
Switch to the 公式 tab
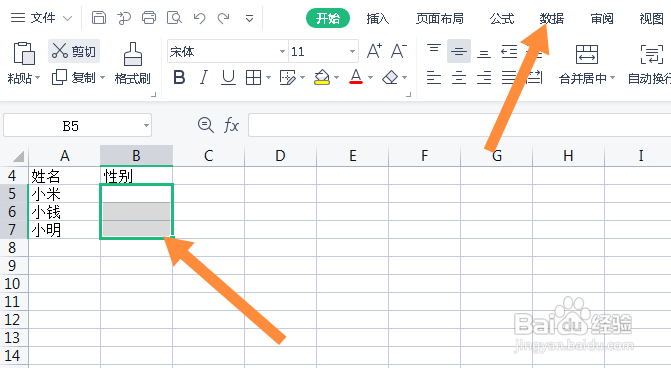click(502, 18)
